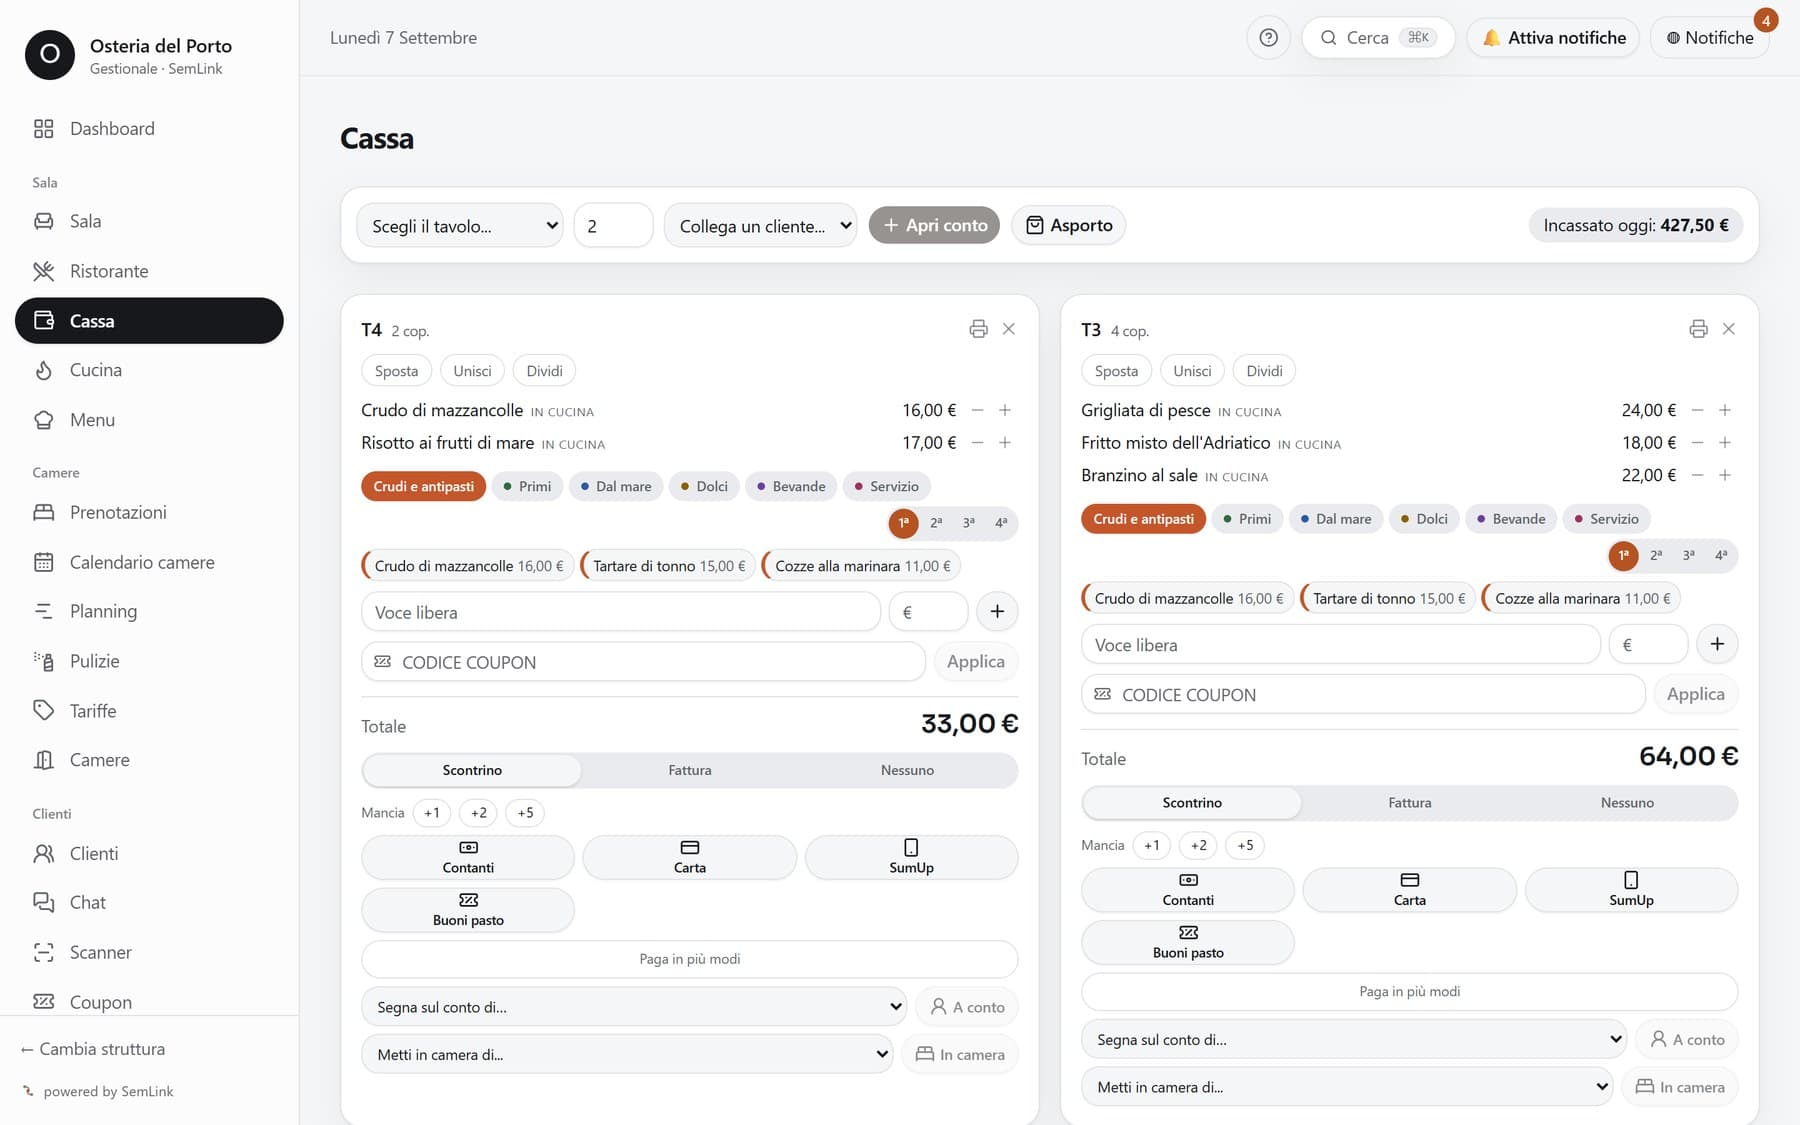Select Fattura receipt type for T3
The width and height of the screenshot is (1800, 1125).
coord(1410,802)
